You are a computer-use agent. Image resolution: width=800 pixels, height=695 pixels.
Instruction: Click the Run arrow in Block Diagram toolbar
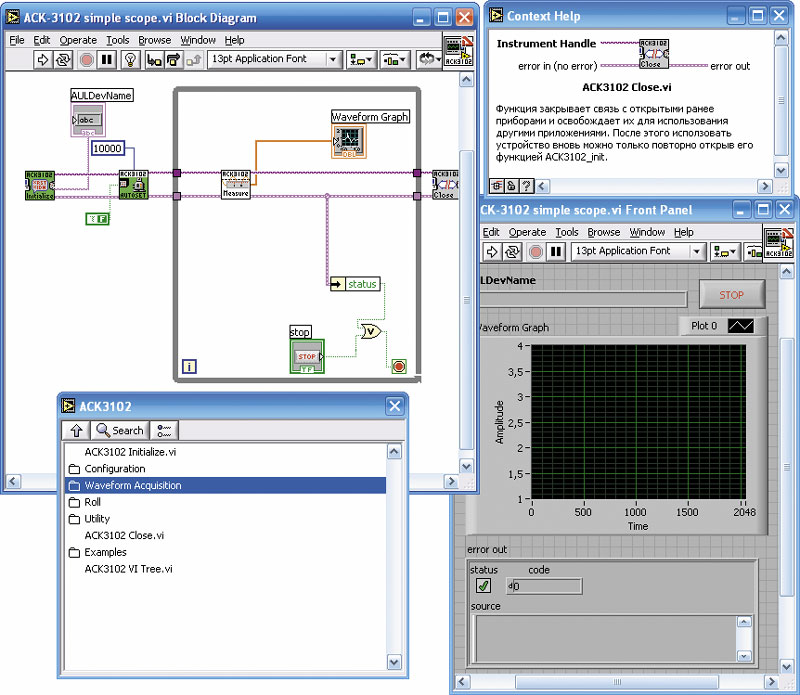43,59
